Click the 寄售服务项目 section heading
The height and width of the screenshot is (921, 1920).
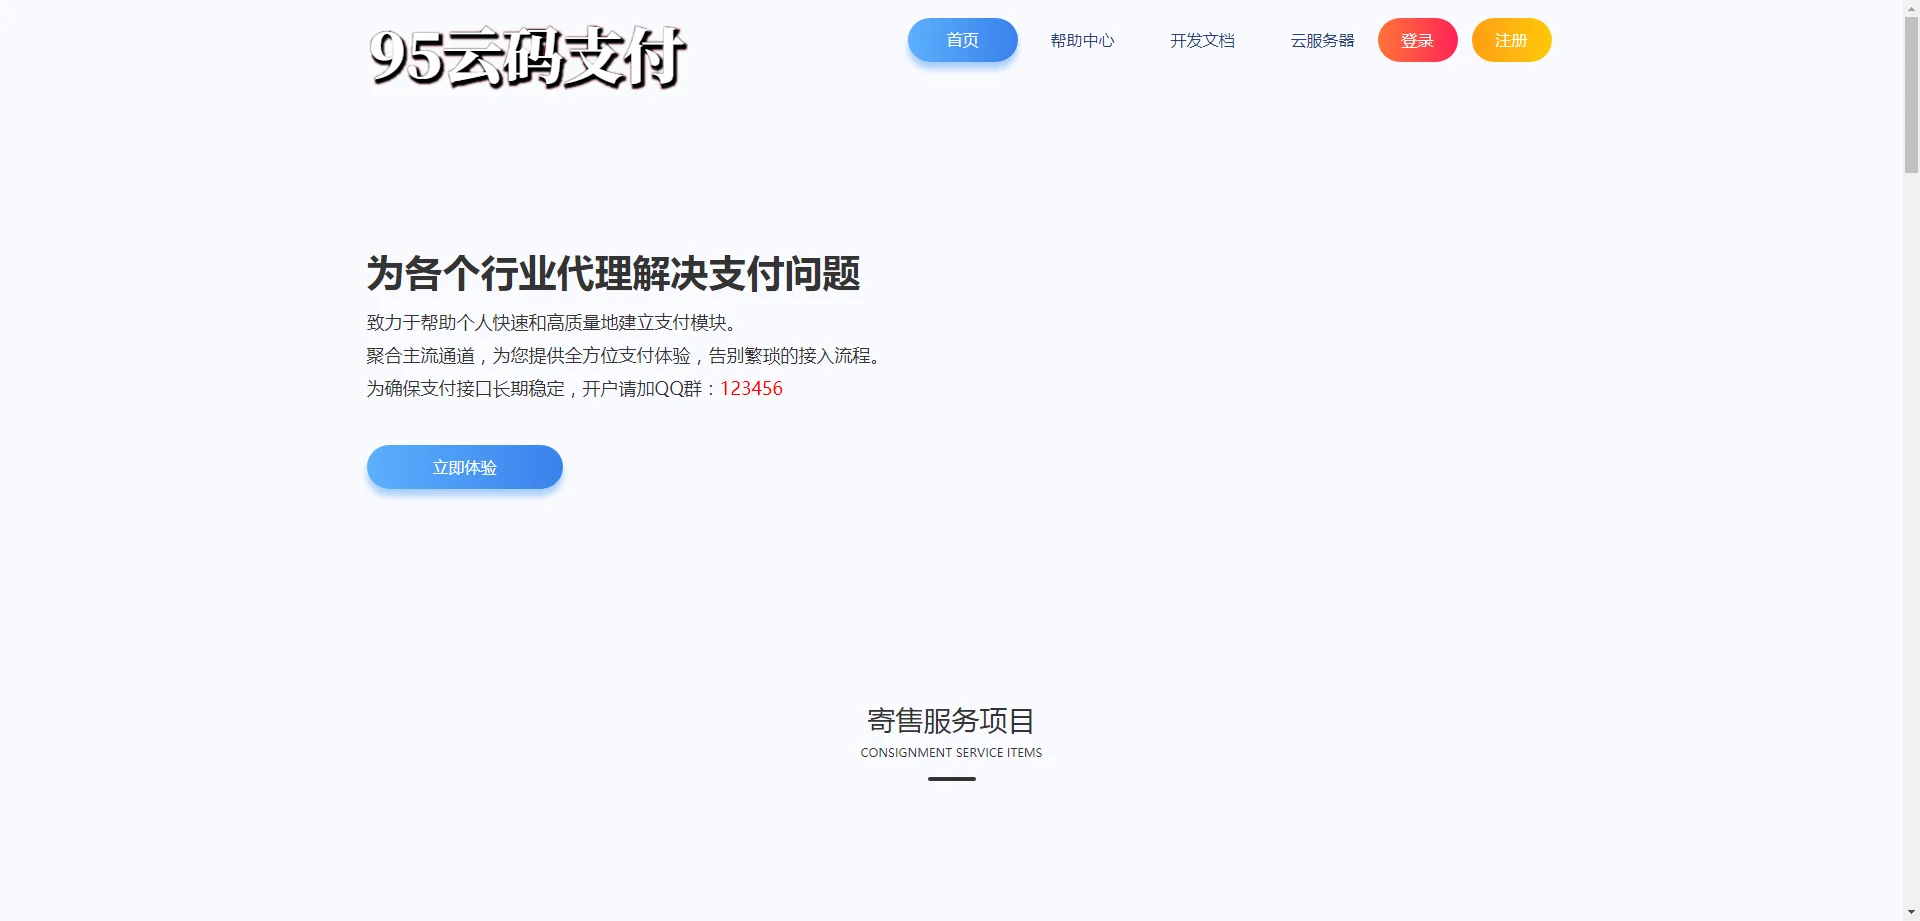pos(950,722)
